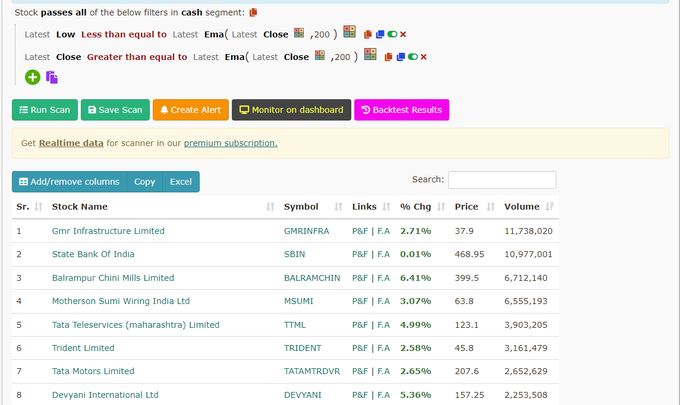Click the Run Scan button
The width and height of the screenshot is (680, 405).
point(45,110)
